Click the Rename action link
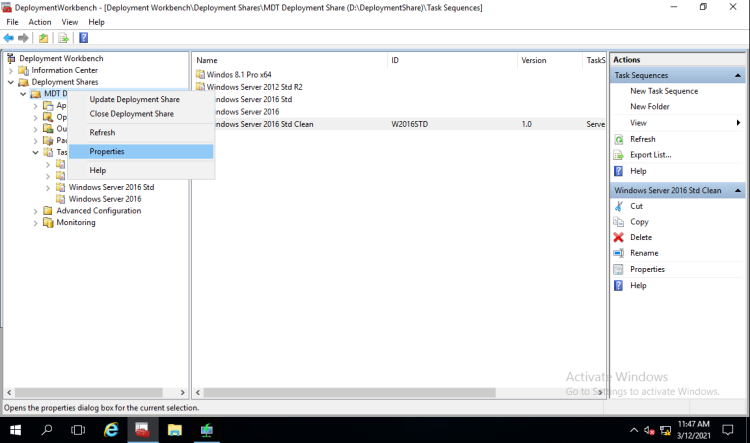The image size is (750, 443). [x=644, y=253]
